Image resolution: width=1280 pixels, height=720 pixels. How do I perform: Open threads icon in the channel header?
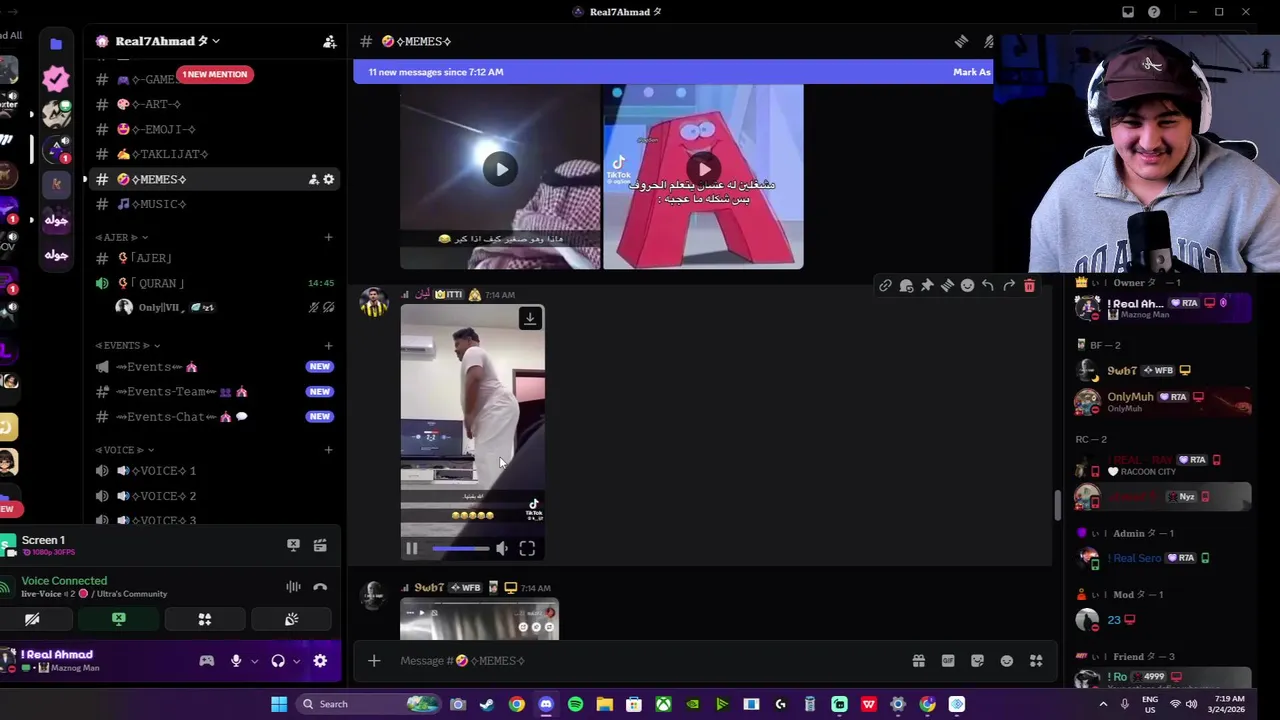(x=961, y=41)
